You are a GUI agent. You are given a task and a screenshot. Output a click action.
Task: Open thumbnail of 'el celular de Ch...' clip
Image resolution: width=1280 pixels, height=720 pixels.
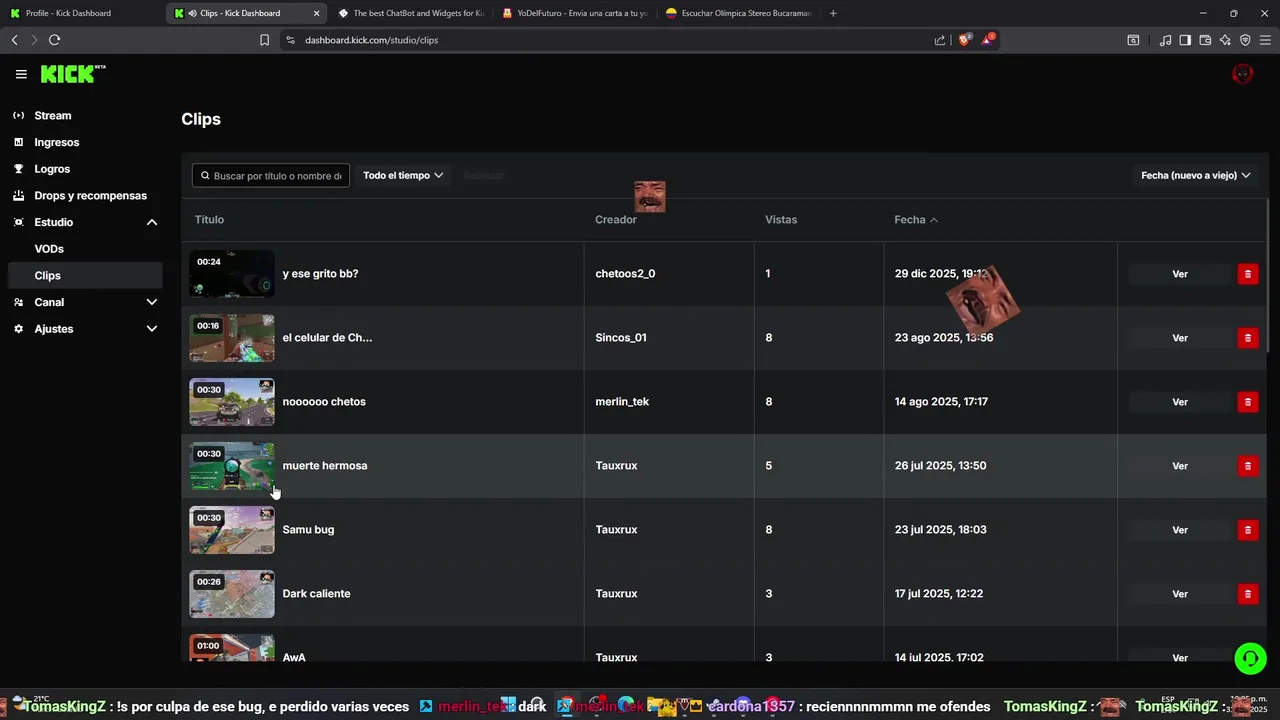pos(232,338)
